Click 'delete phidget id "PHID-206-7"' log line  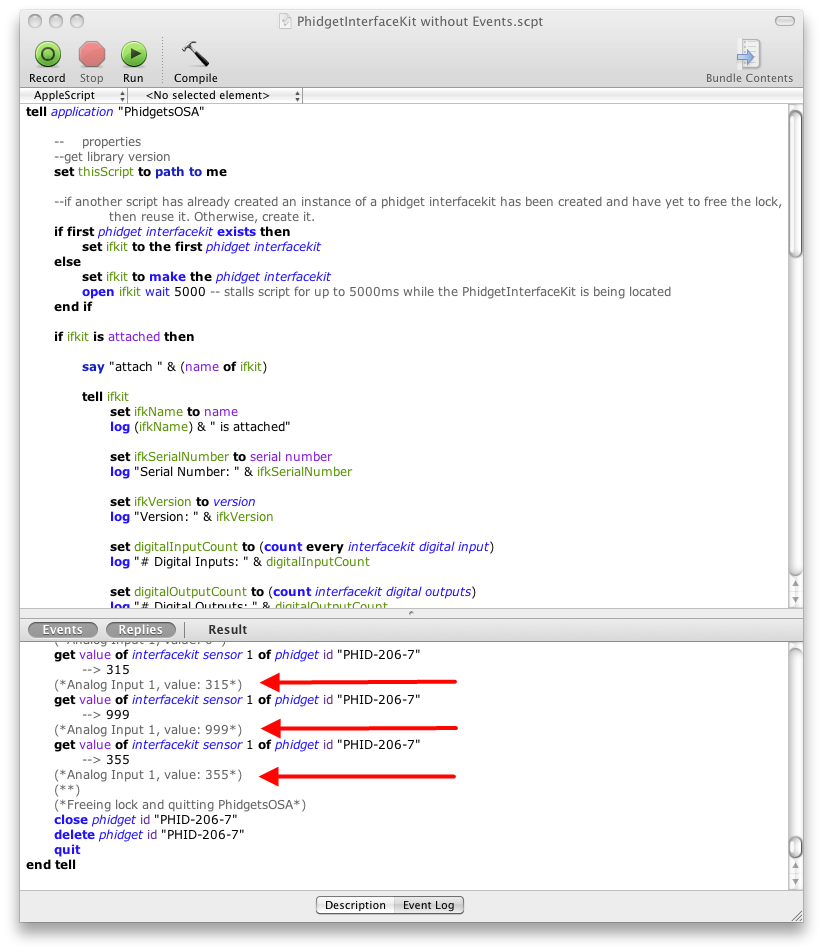(149, 835)
